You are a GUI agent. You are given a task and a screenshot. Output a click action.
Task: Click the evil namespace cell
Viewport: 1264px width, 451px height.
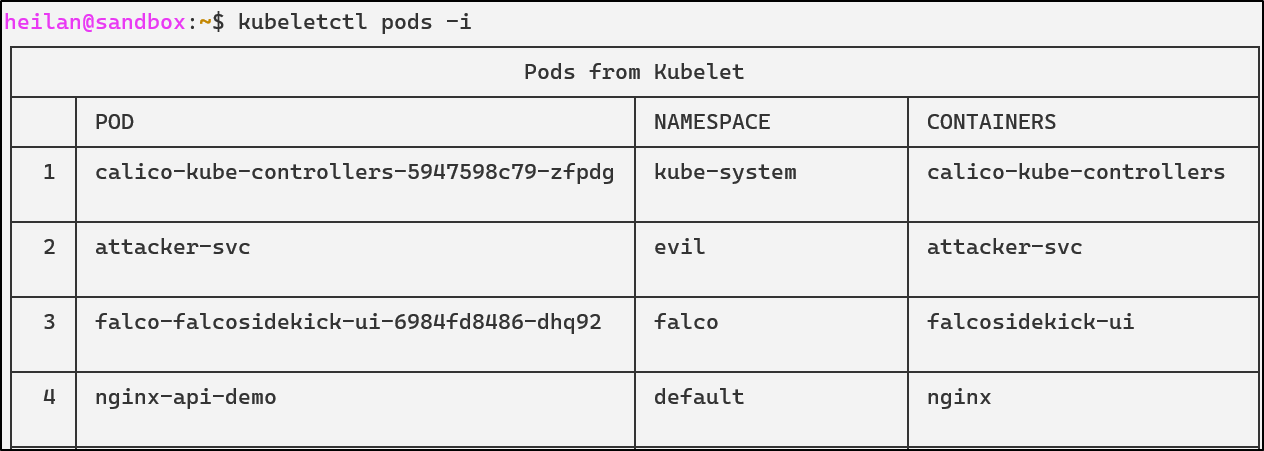(679, 247)
